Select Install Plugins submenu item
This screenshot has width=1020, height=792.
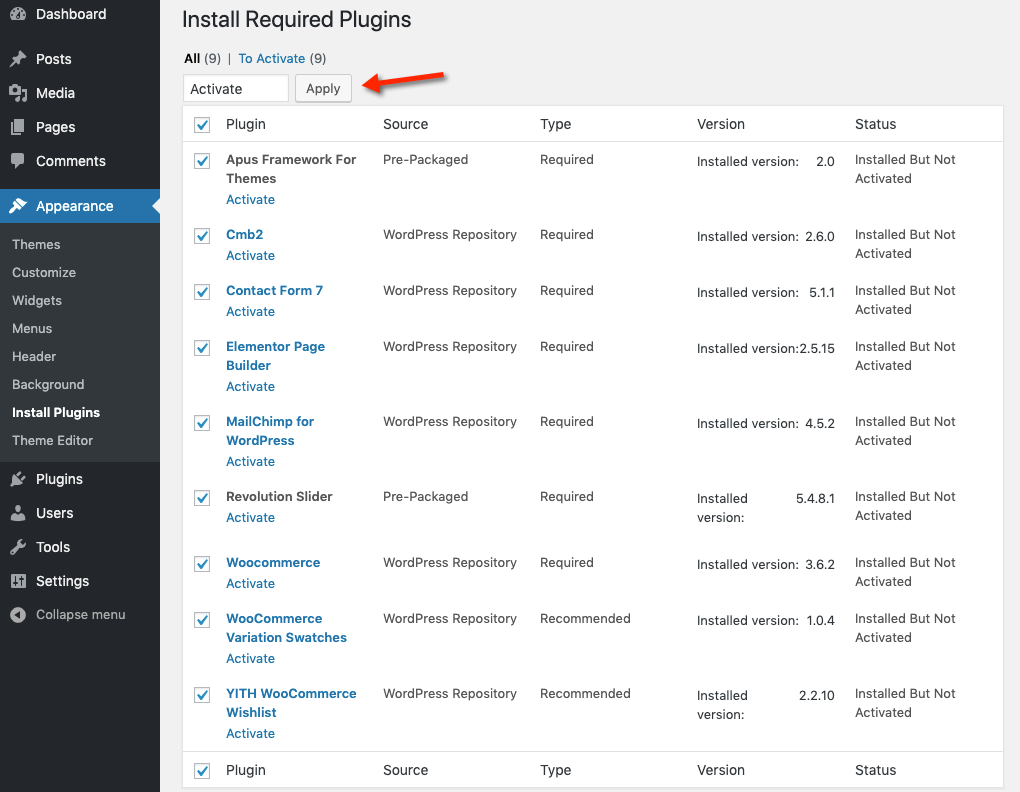(56, 412)
